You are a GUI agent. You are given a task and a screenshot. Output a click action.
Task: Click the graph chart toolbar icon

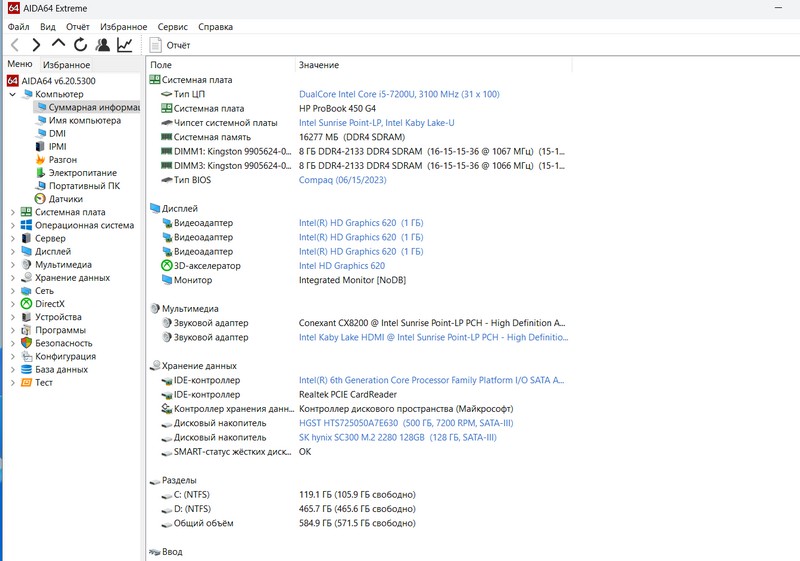click(124, 45)
